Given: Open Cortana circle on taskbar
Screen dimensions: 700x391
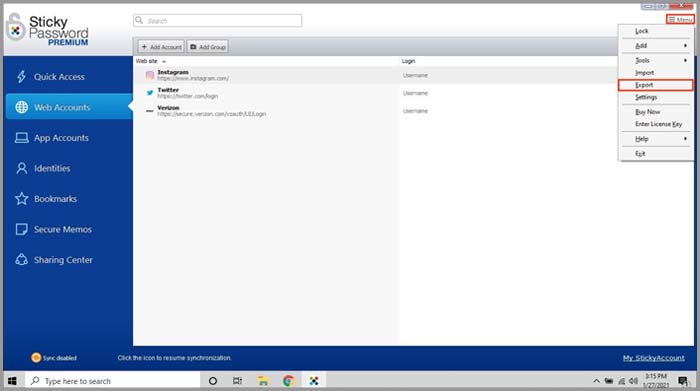Looking at the screenshot, I should click(213, 381).
